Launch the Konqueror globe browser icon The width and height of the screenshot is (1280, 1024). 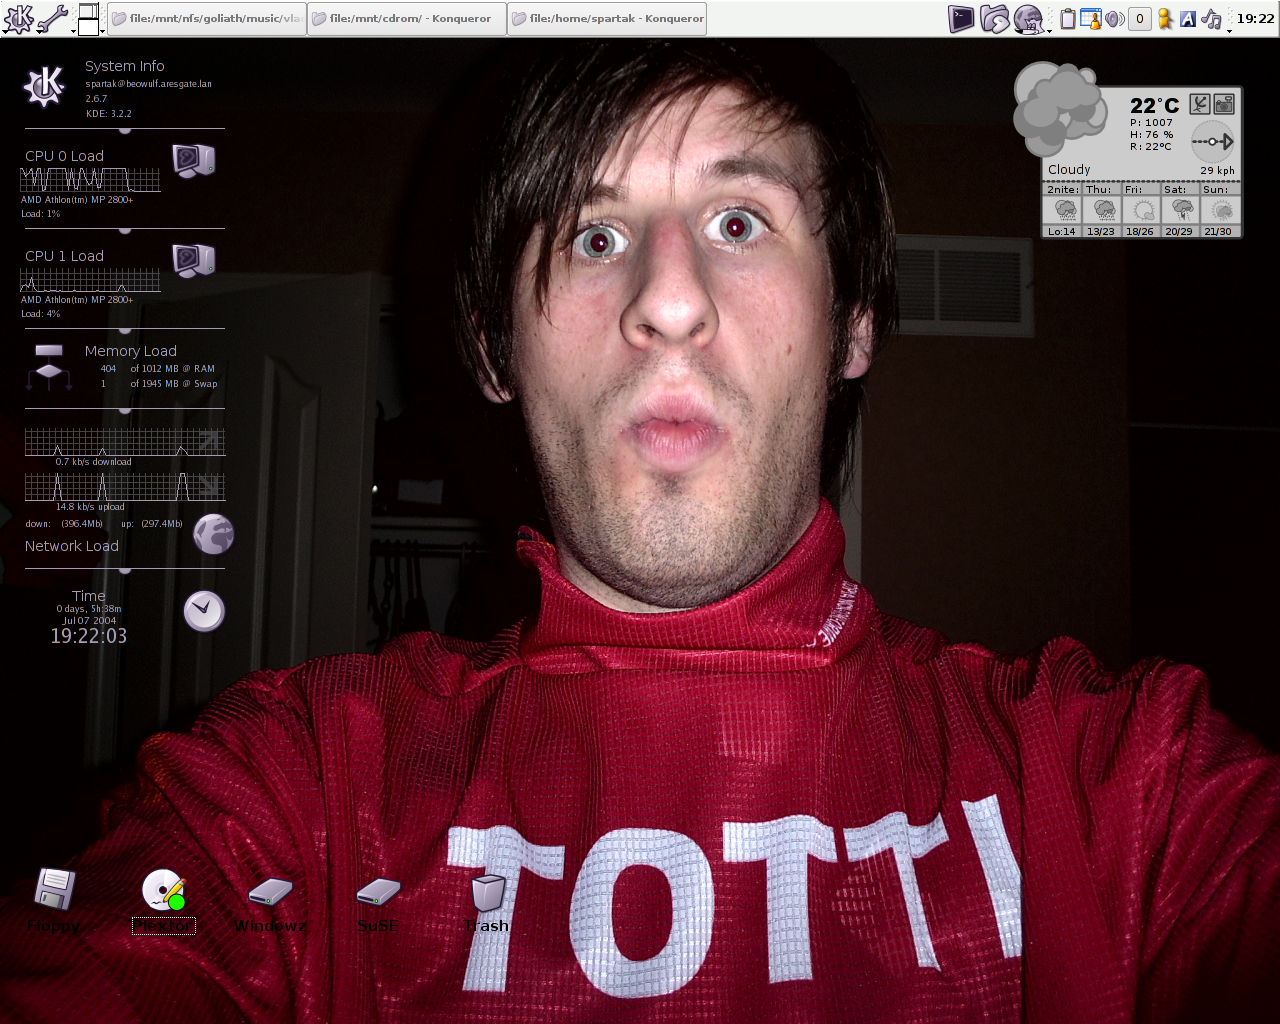[1028, 18]
